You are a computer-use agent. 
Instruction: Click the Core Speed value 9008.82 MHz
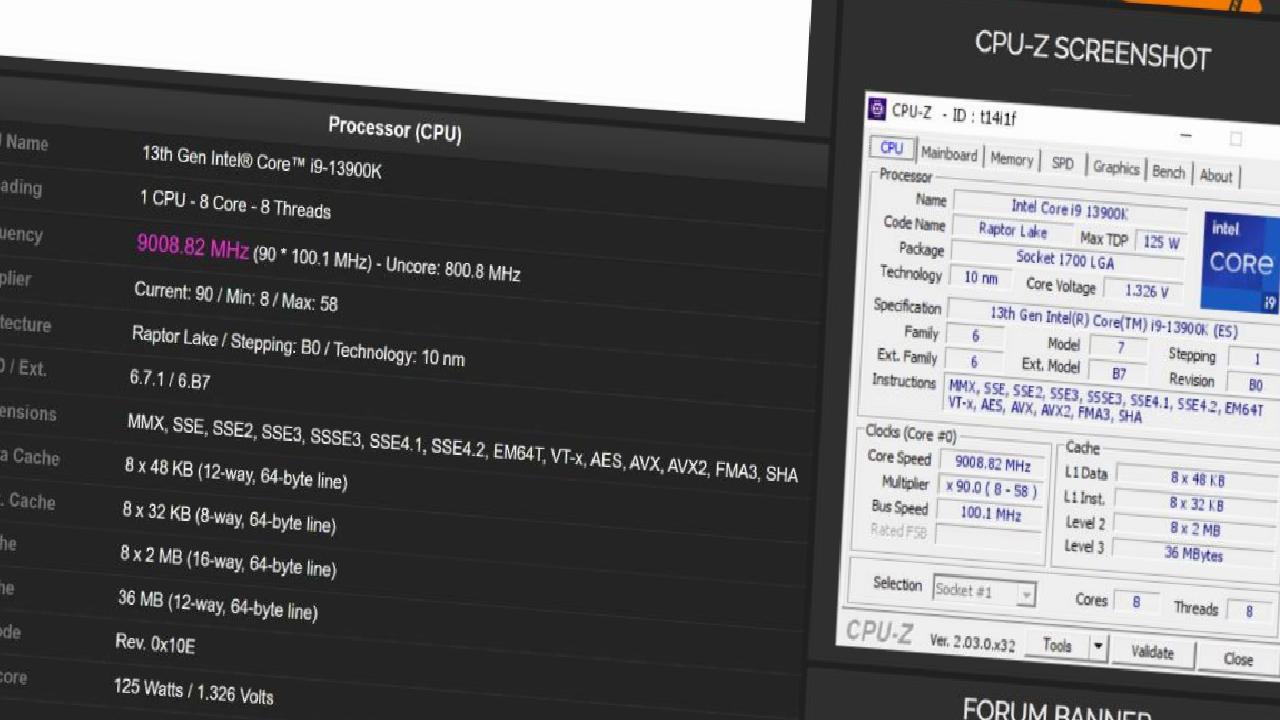[x=992, y=464]
